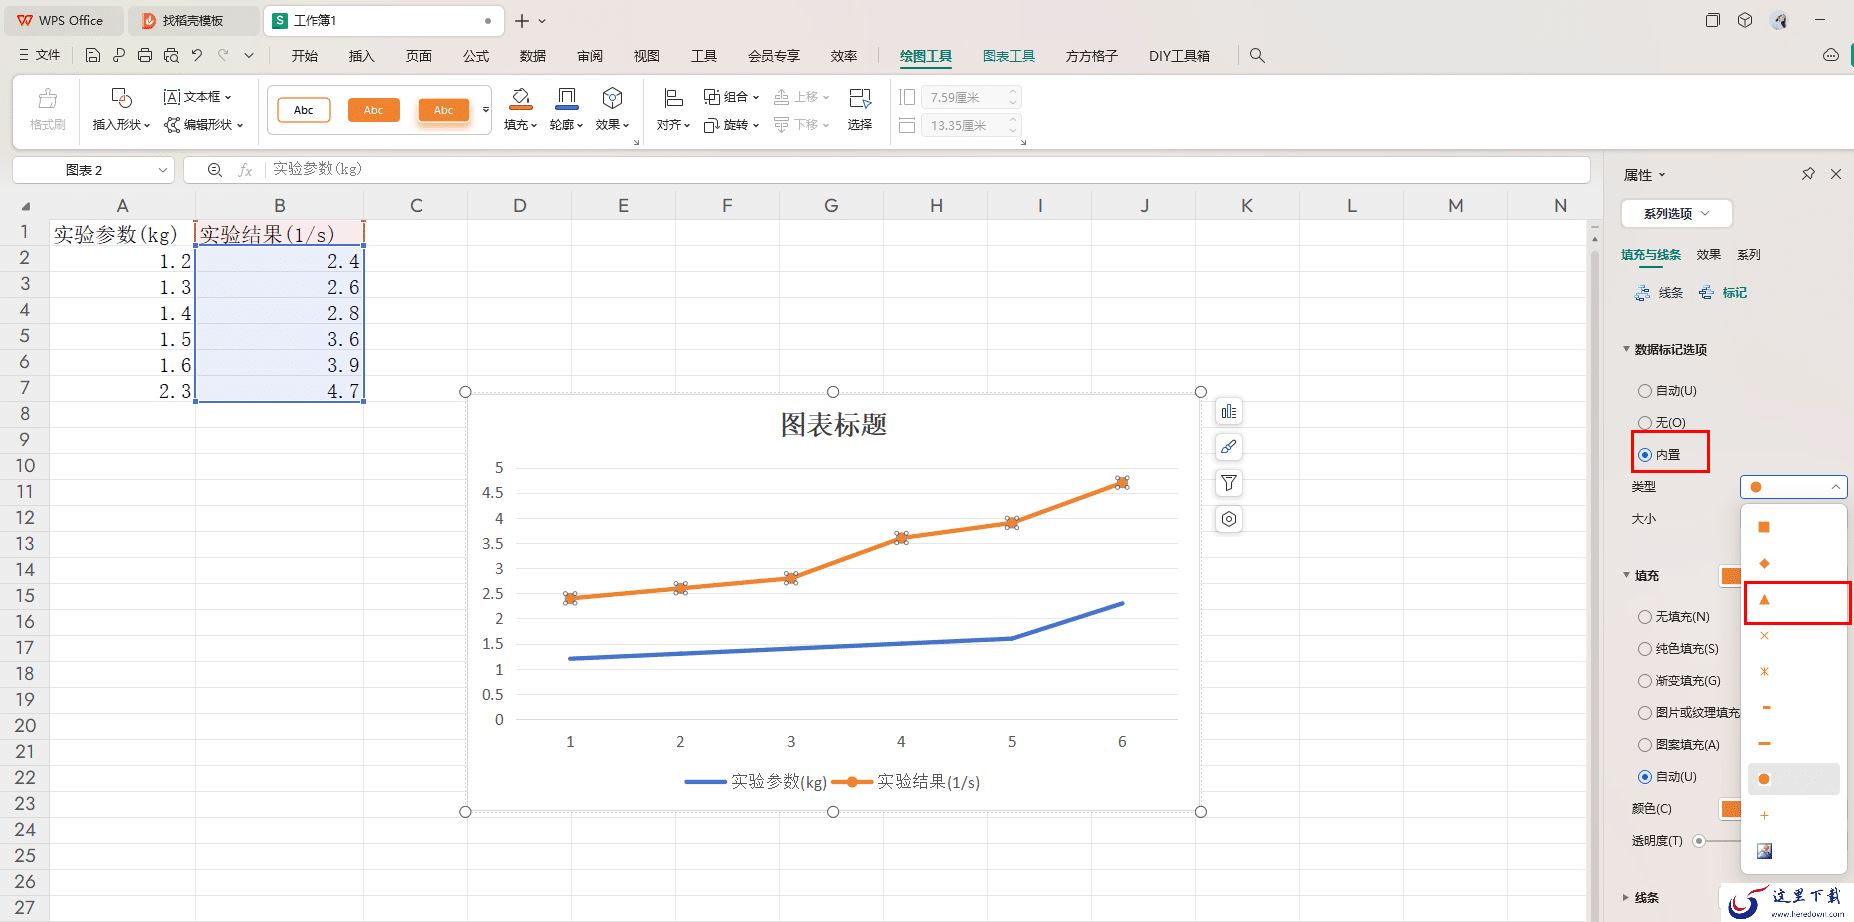Click the chart filter funnel button
This screenshot has width=1854, height=922.
pos(1229,483)
